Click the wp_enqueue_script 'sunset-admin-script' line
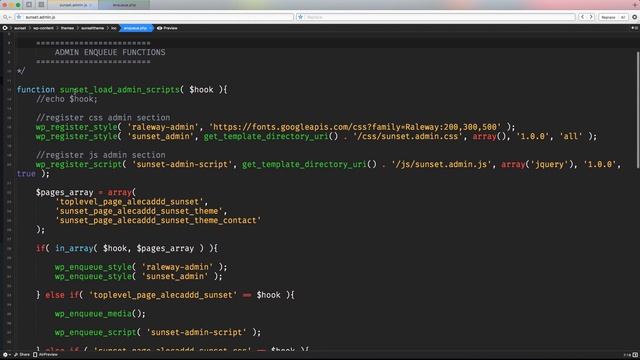The width and height of the screenshot is (640, 360). point(158,332)
